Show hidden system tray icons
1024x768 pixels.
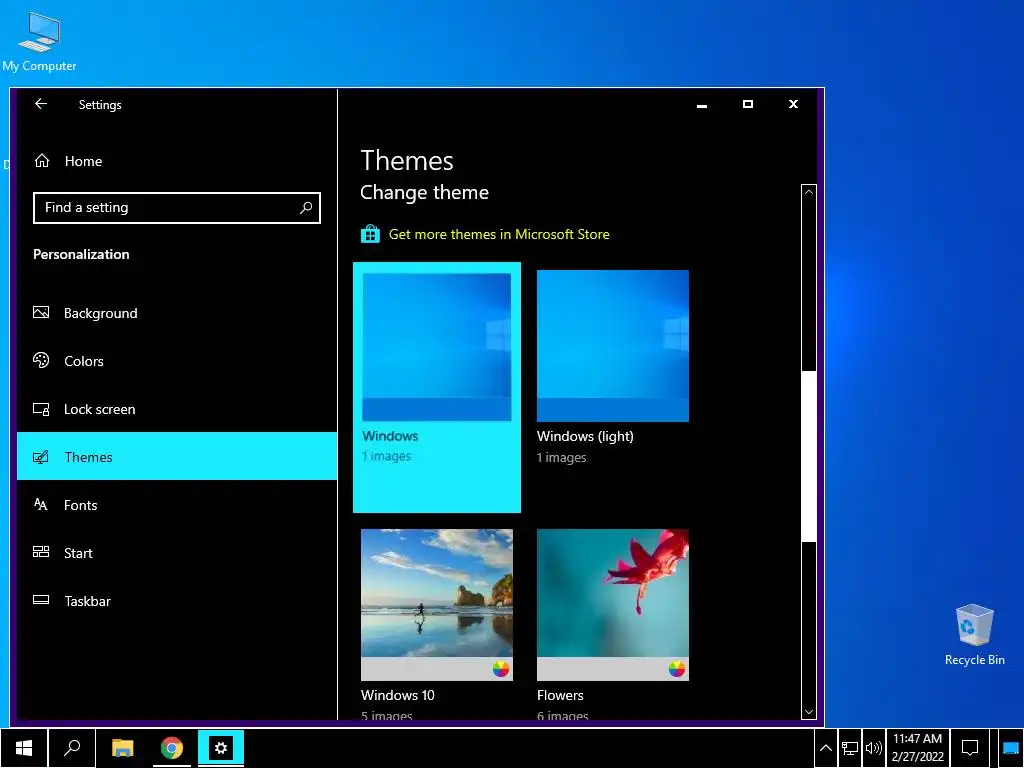(x=825, y=748)
